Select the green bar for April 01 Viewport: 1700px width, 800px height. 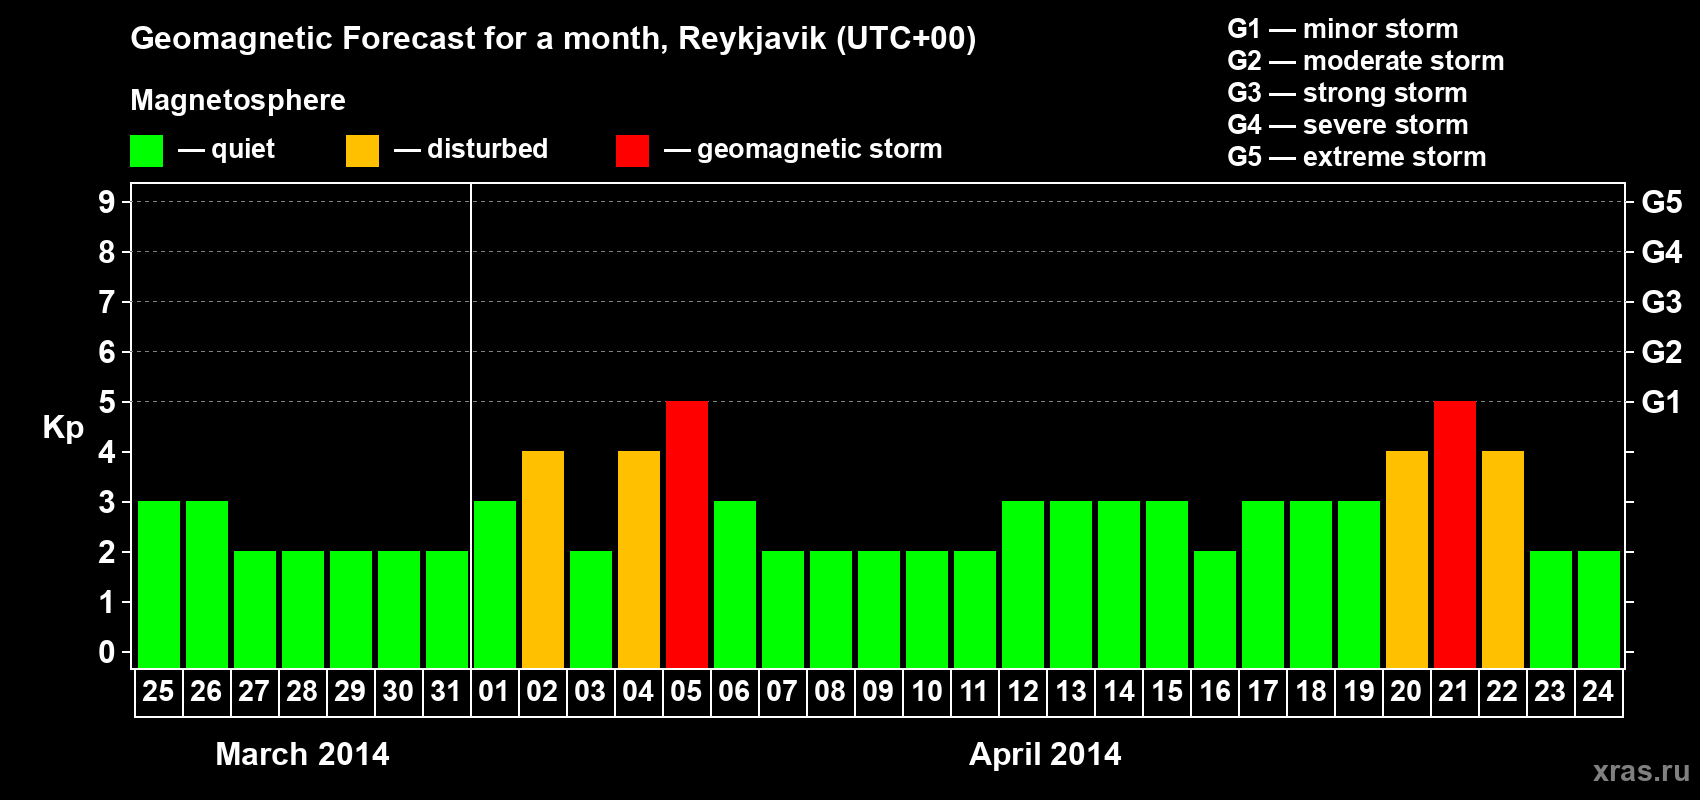coord(495,584)
